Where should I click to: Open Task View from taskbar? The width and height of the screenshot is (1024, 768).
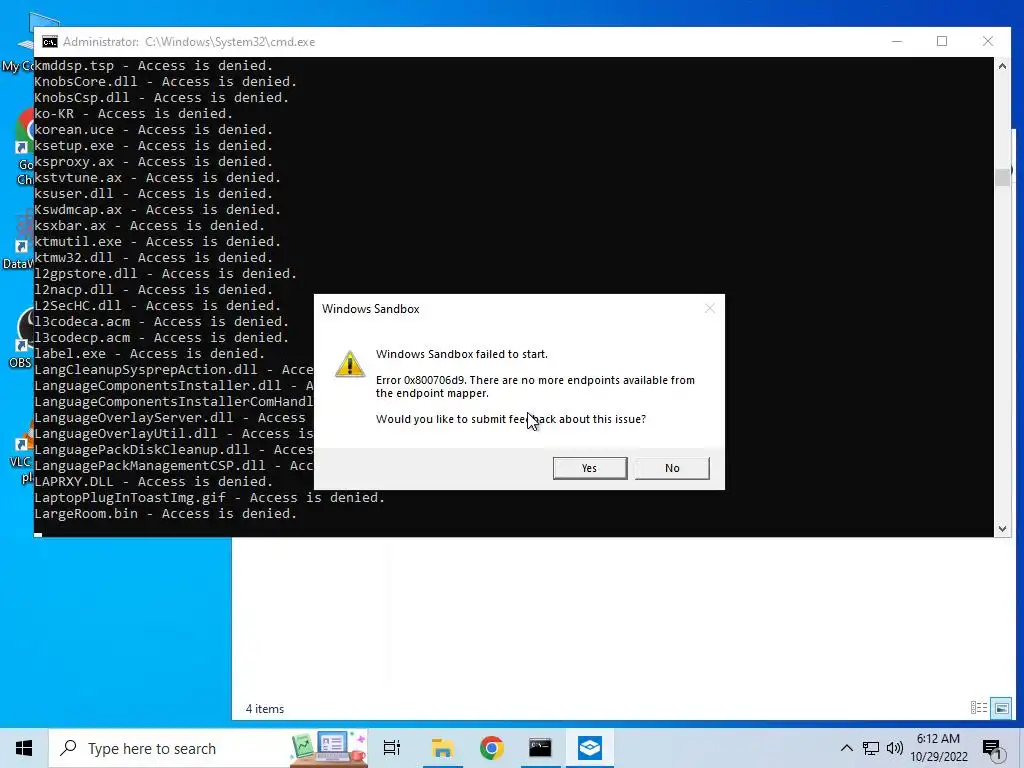tap(392, 748)
